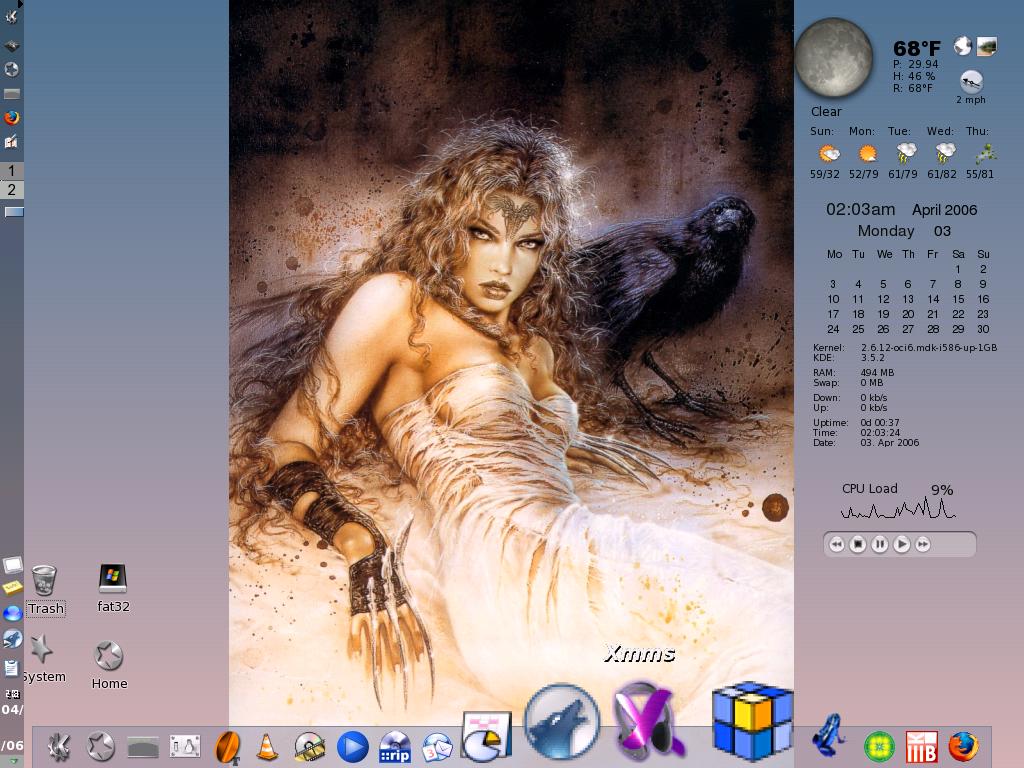Click the window list icon on left panel

pyautogui.click(x=13, y=212)
